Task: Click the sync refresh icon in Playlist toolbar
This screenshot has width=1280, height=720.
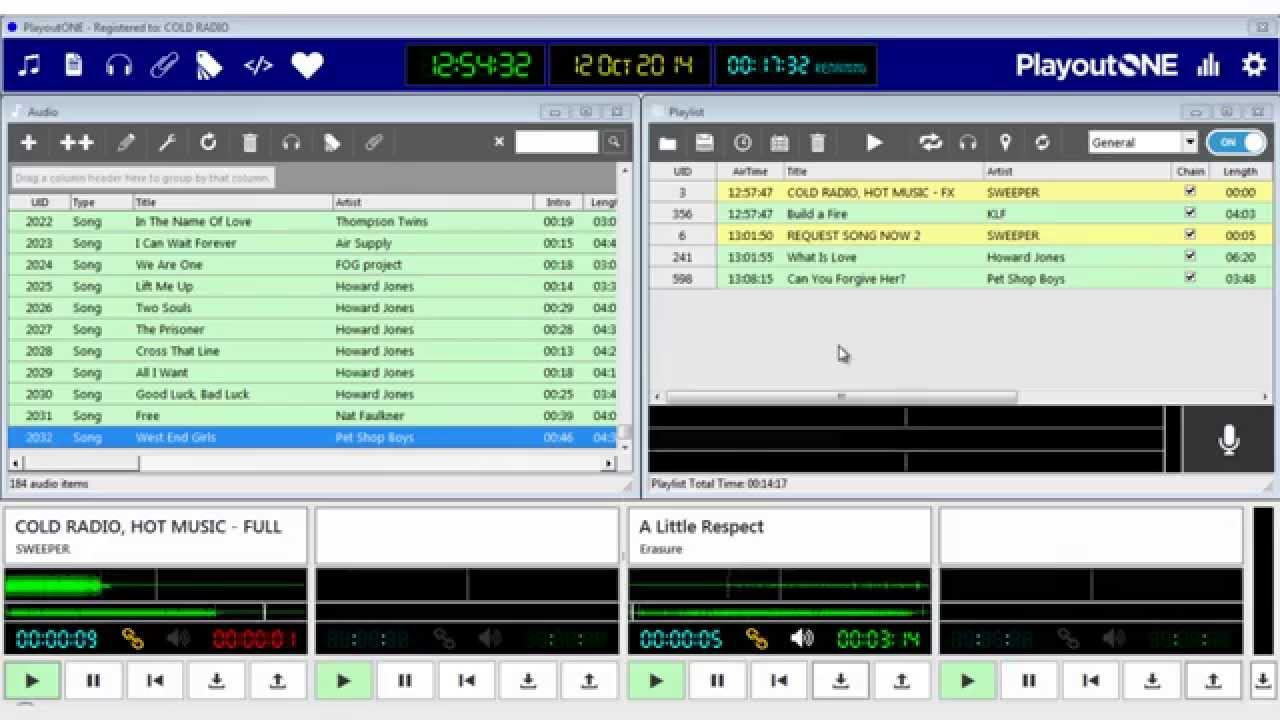Action: click(x=1042, y=143)
